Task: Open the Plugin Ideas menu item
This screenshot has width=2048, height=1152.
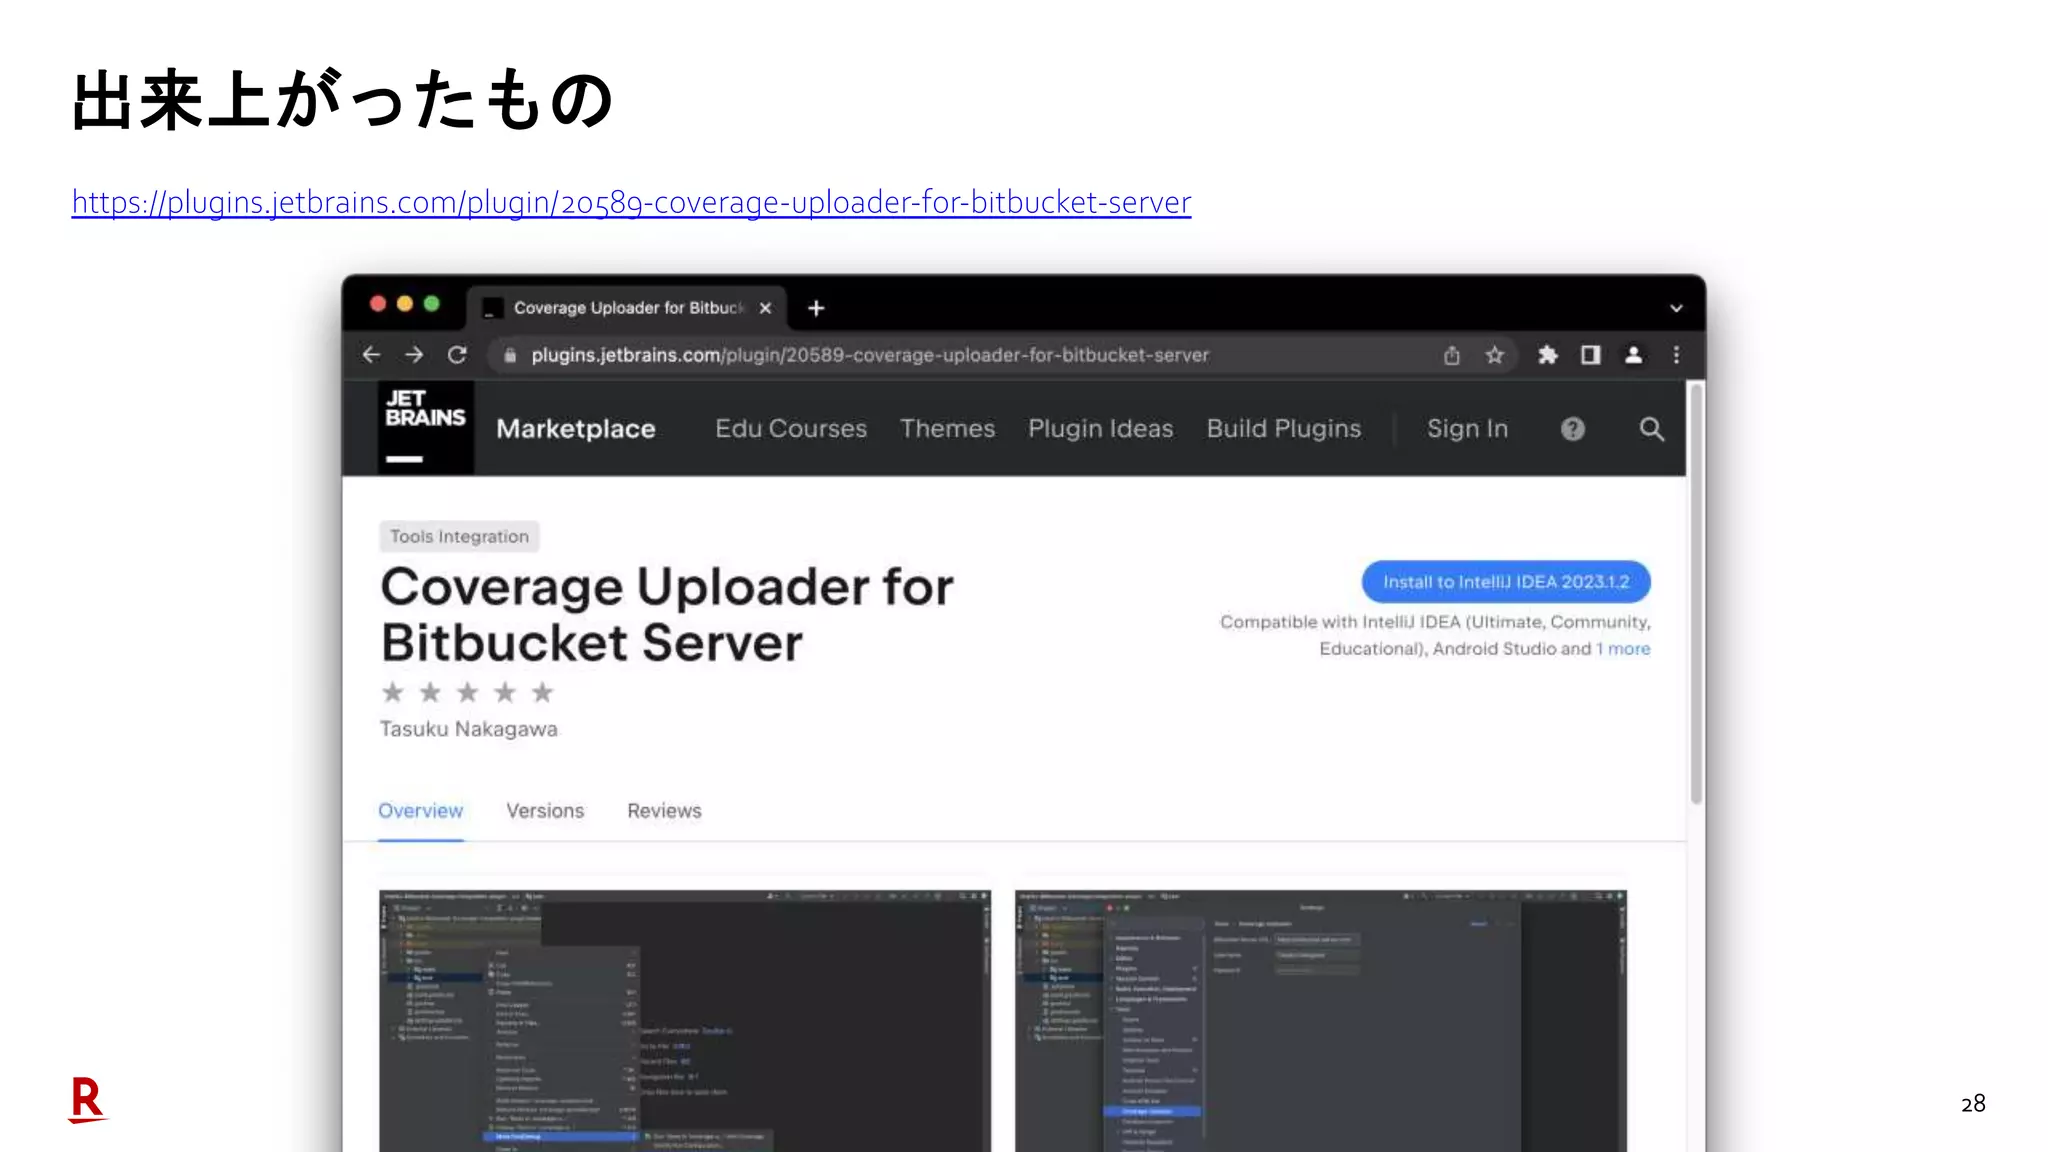Action: click(1101, 429)
